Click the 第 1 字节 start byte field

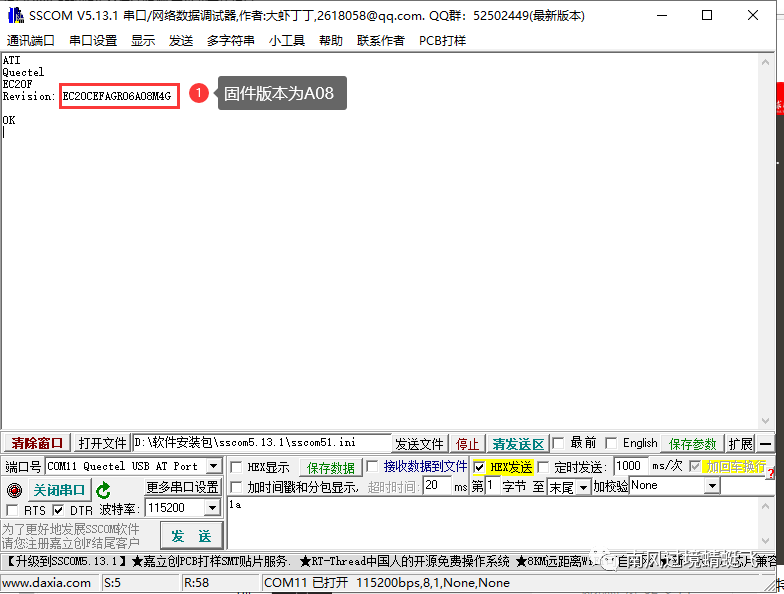492,486
